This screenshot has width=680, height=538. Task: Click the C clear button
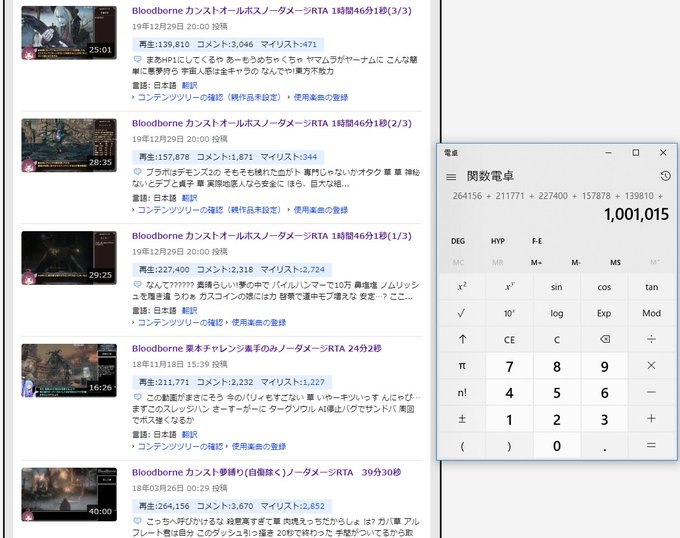tap(556, 339)
